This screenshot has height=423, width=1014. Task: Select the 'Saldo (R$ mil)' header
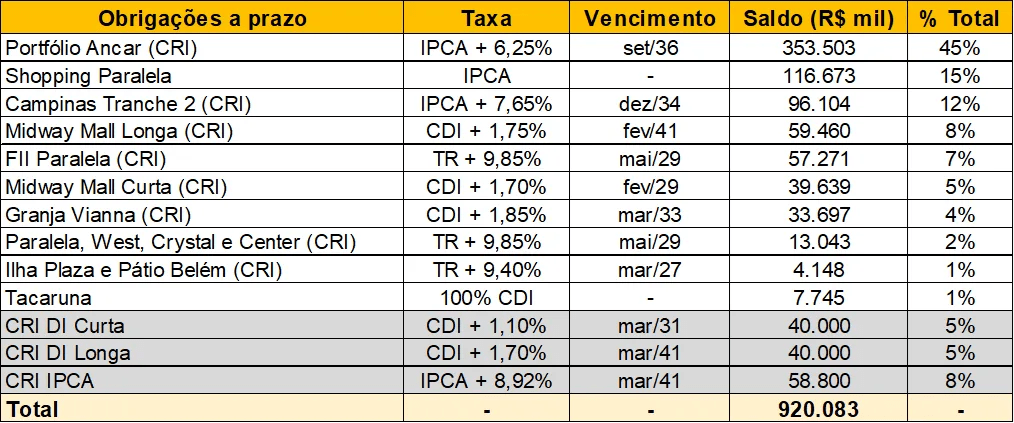(818, 18)
